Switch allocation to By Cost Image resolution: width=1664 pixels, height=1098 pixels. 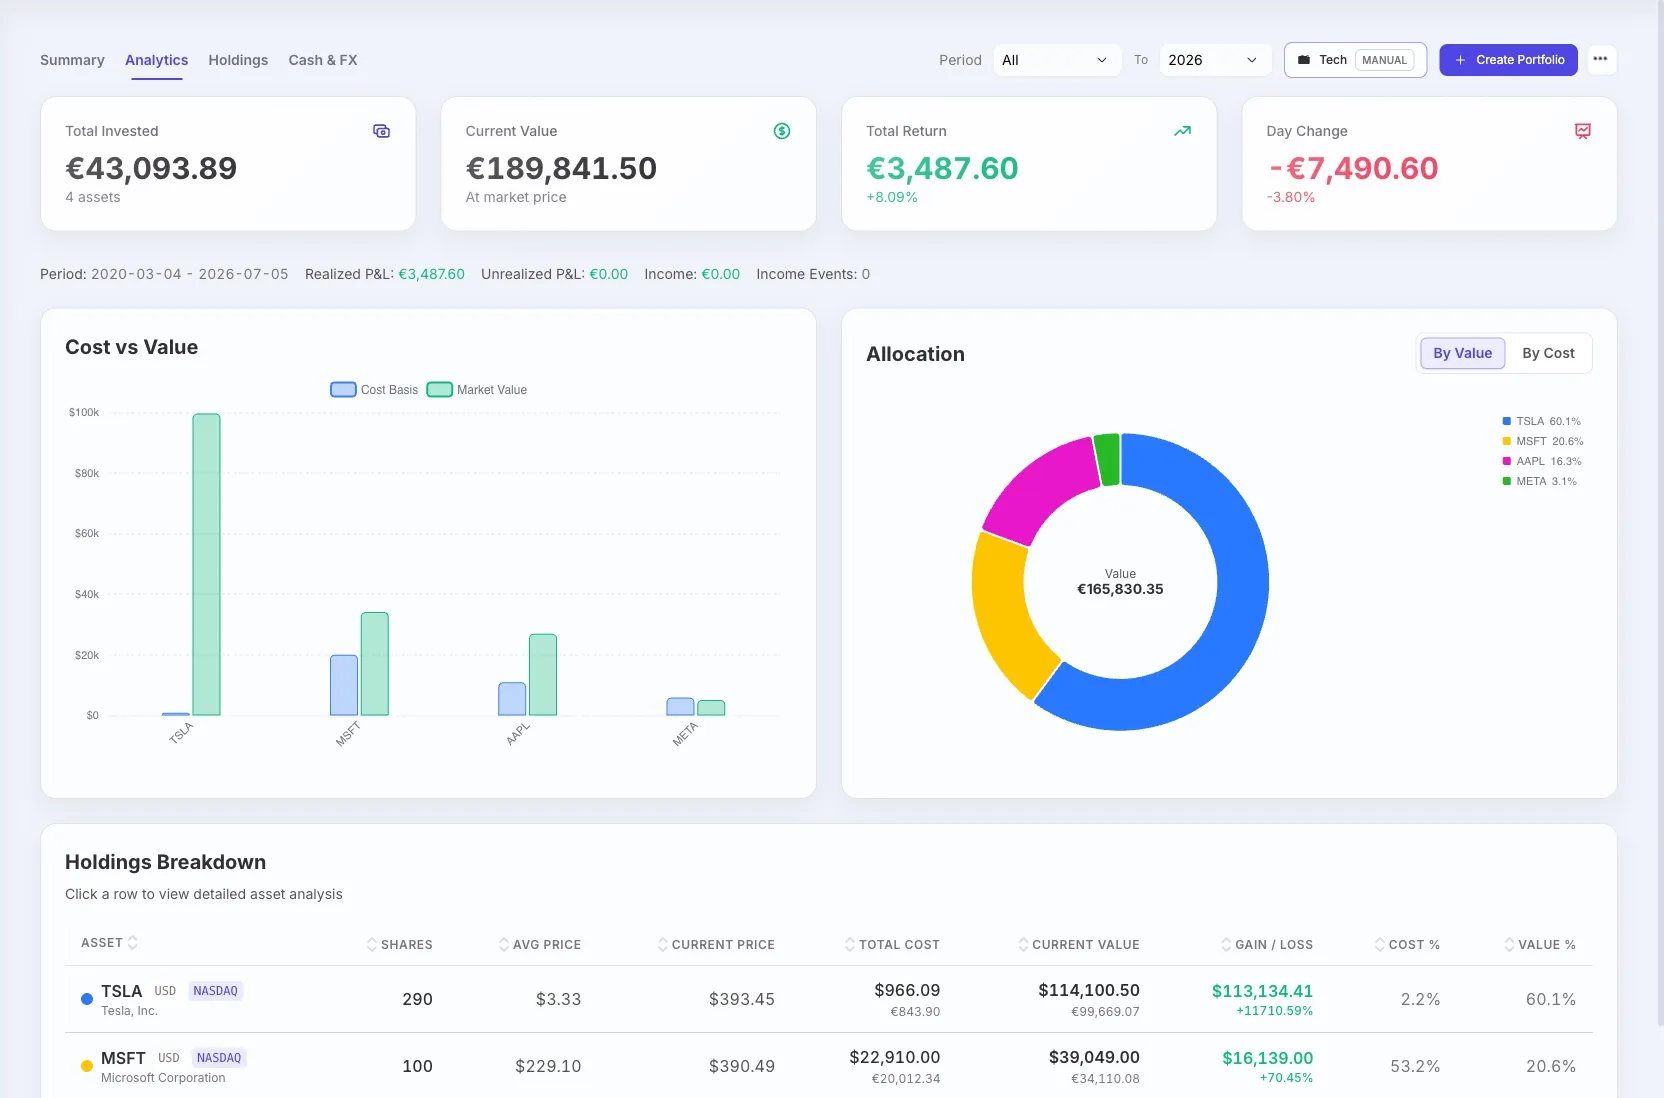(x=1548, y=353)
